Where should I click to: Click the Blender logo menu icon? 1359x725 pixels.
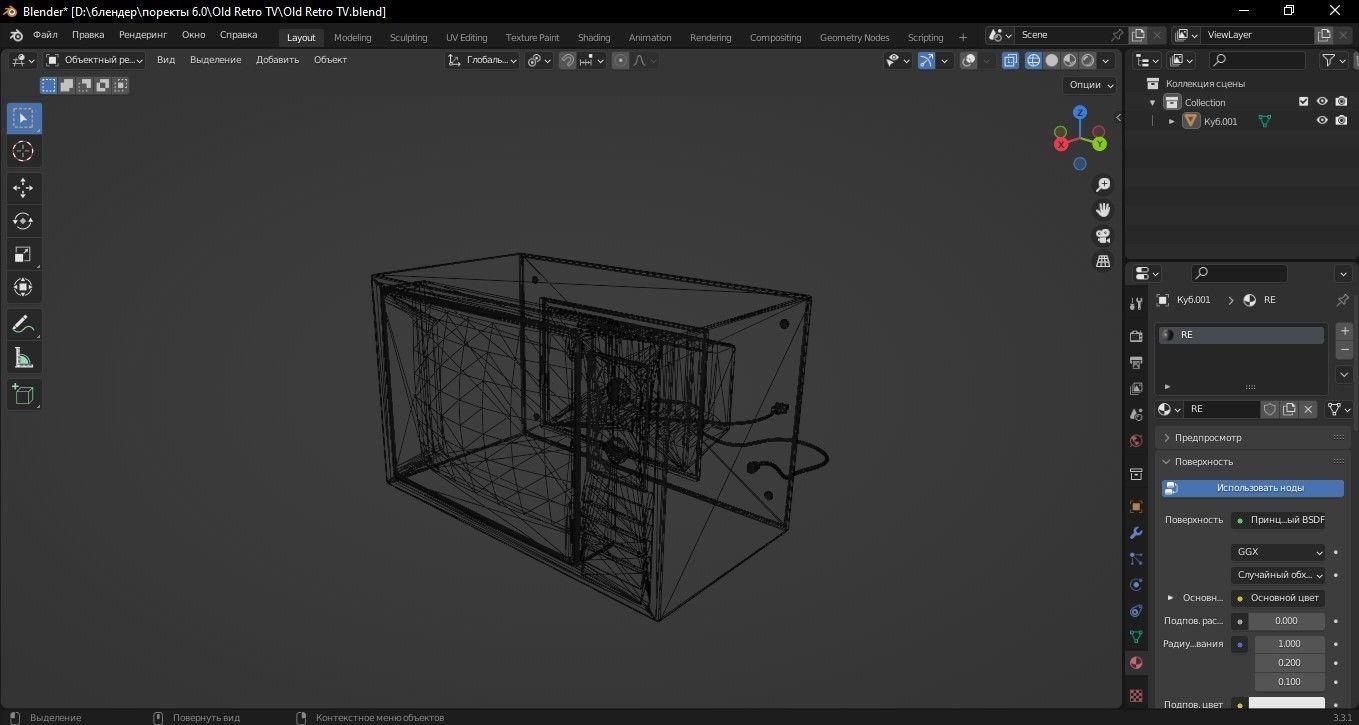point(16,35)
